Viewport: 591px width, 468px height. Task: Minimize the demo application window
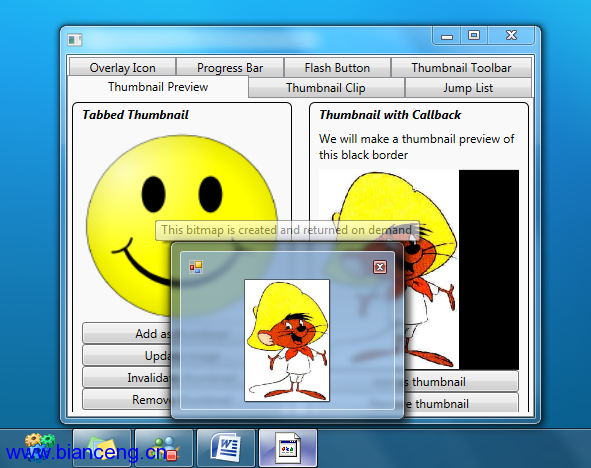pyautogui.click(x=447, y=36)
